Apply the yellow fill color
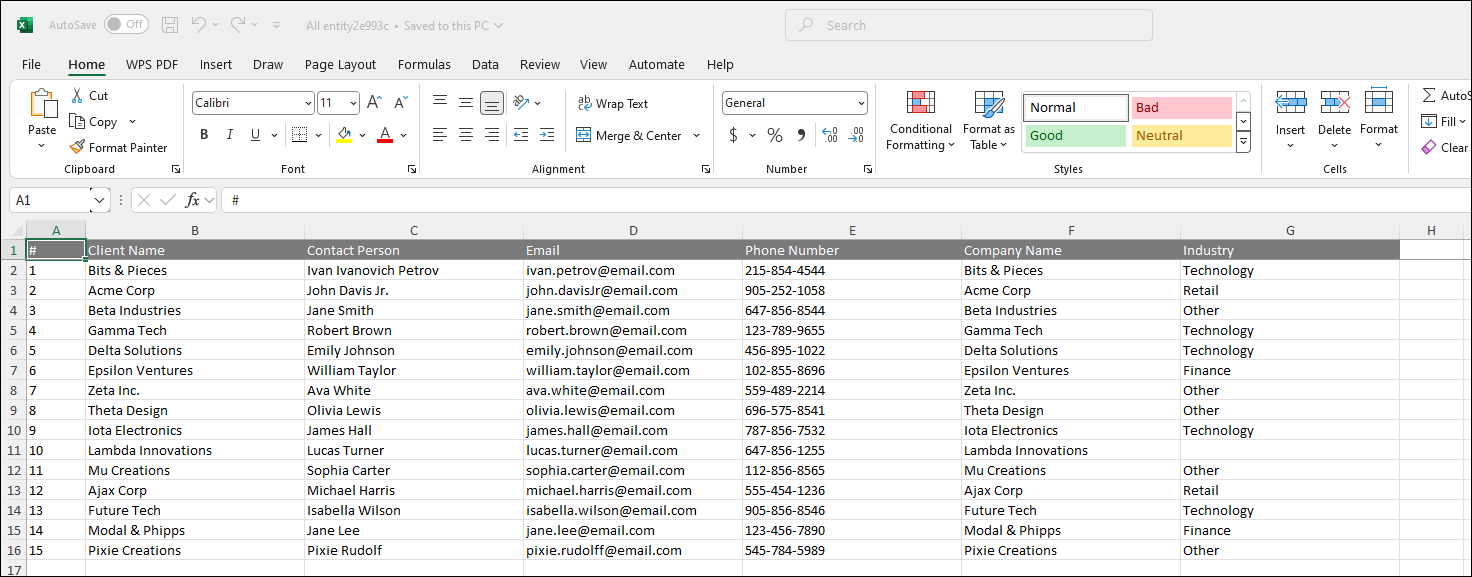The width and height of the screenshot is (1472, 577). pyautogui.click(x=344, y=135)
